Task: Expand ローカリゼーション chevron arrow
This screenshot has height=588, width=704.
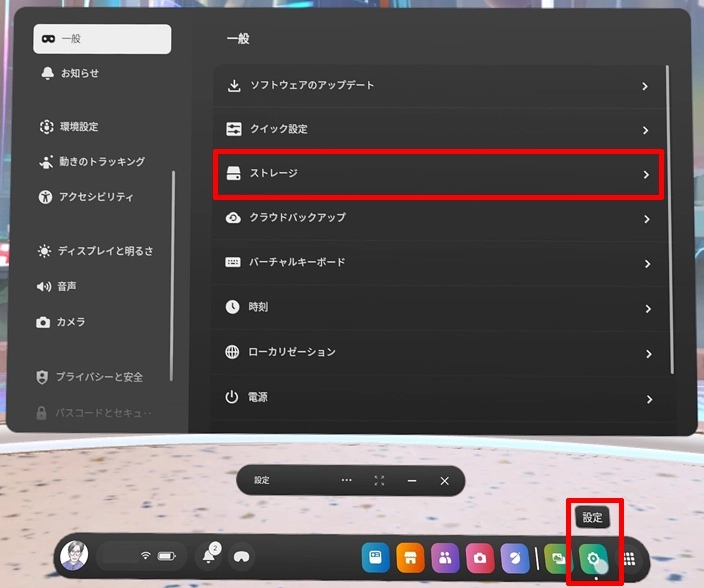Action: click(x=648, y=354)
